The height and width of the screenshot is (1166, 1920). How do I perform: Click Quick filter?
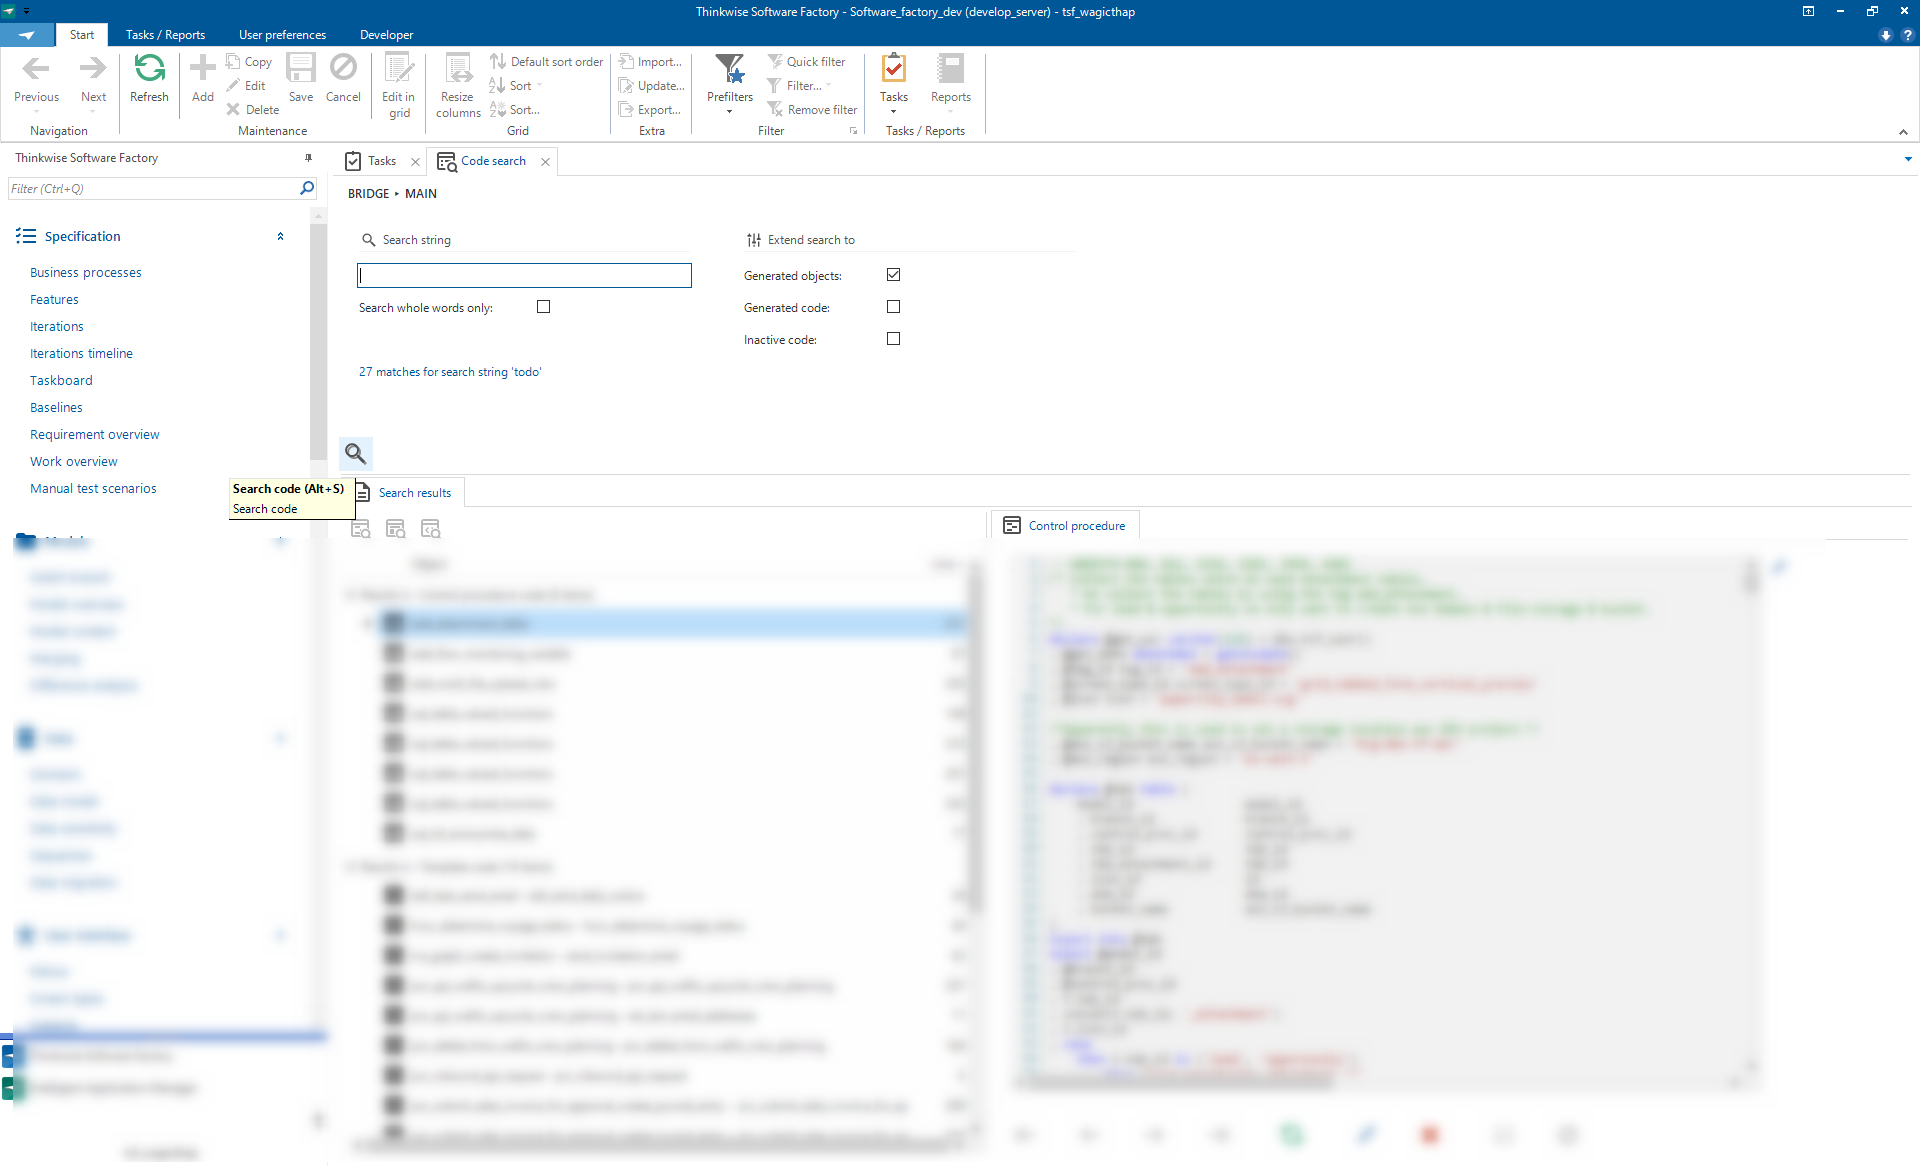point(806,62)
